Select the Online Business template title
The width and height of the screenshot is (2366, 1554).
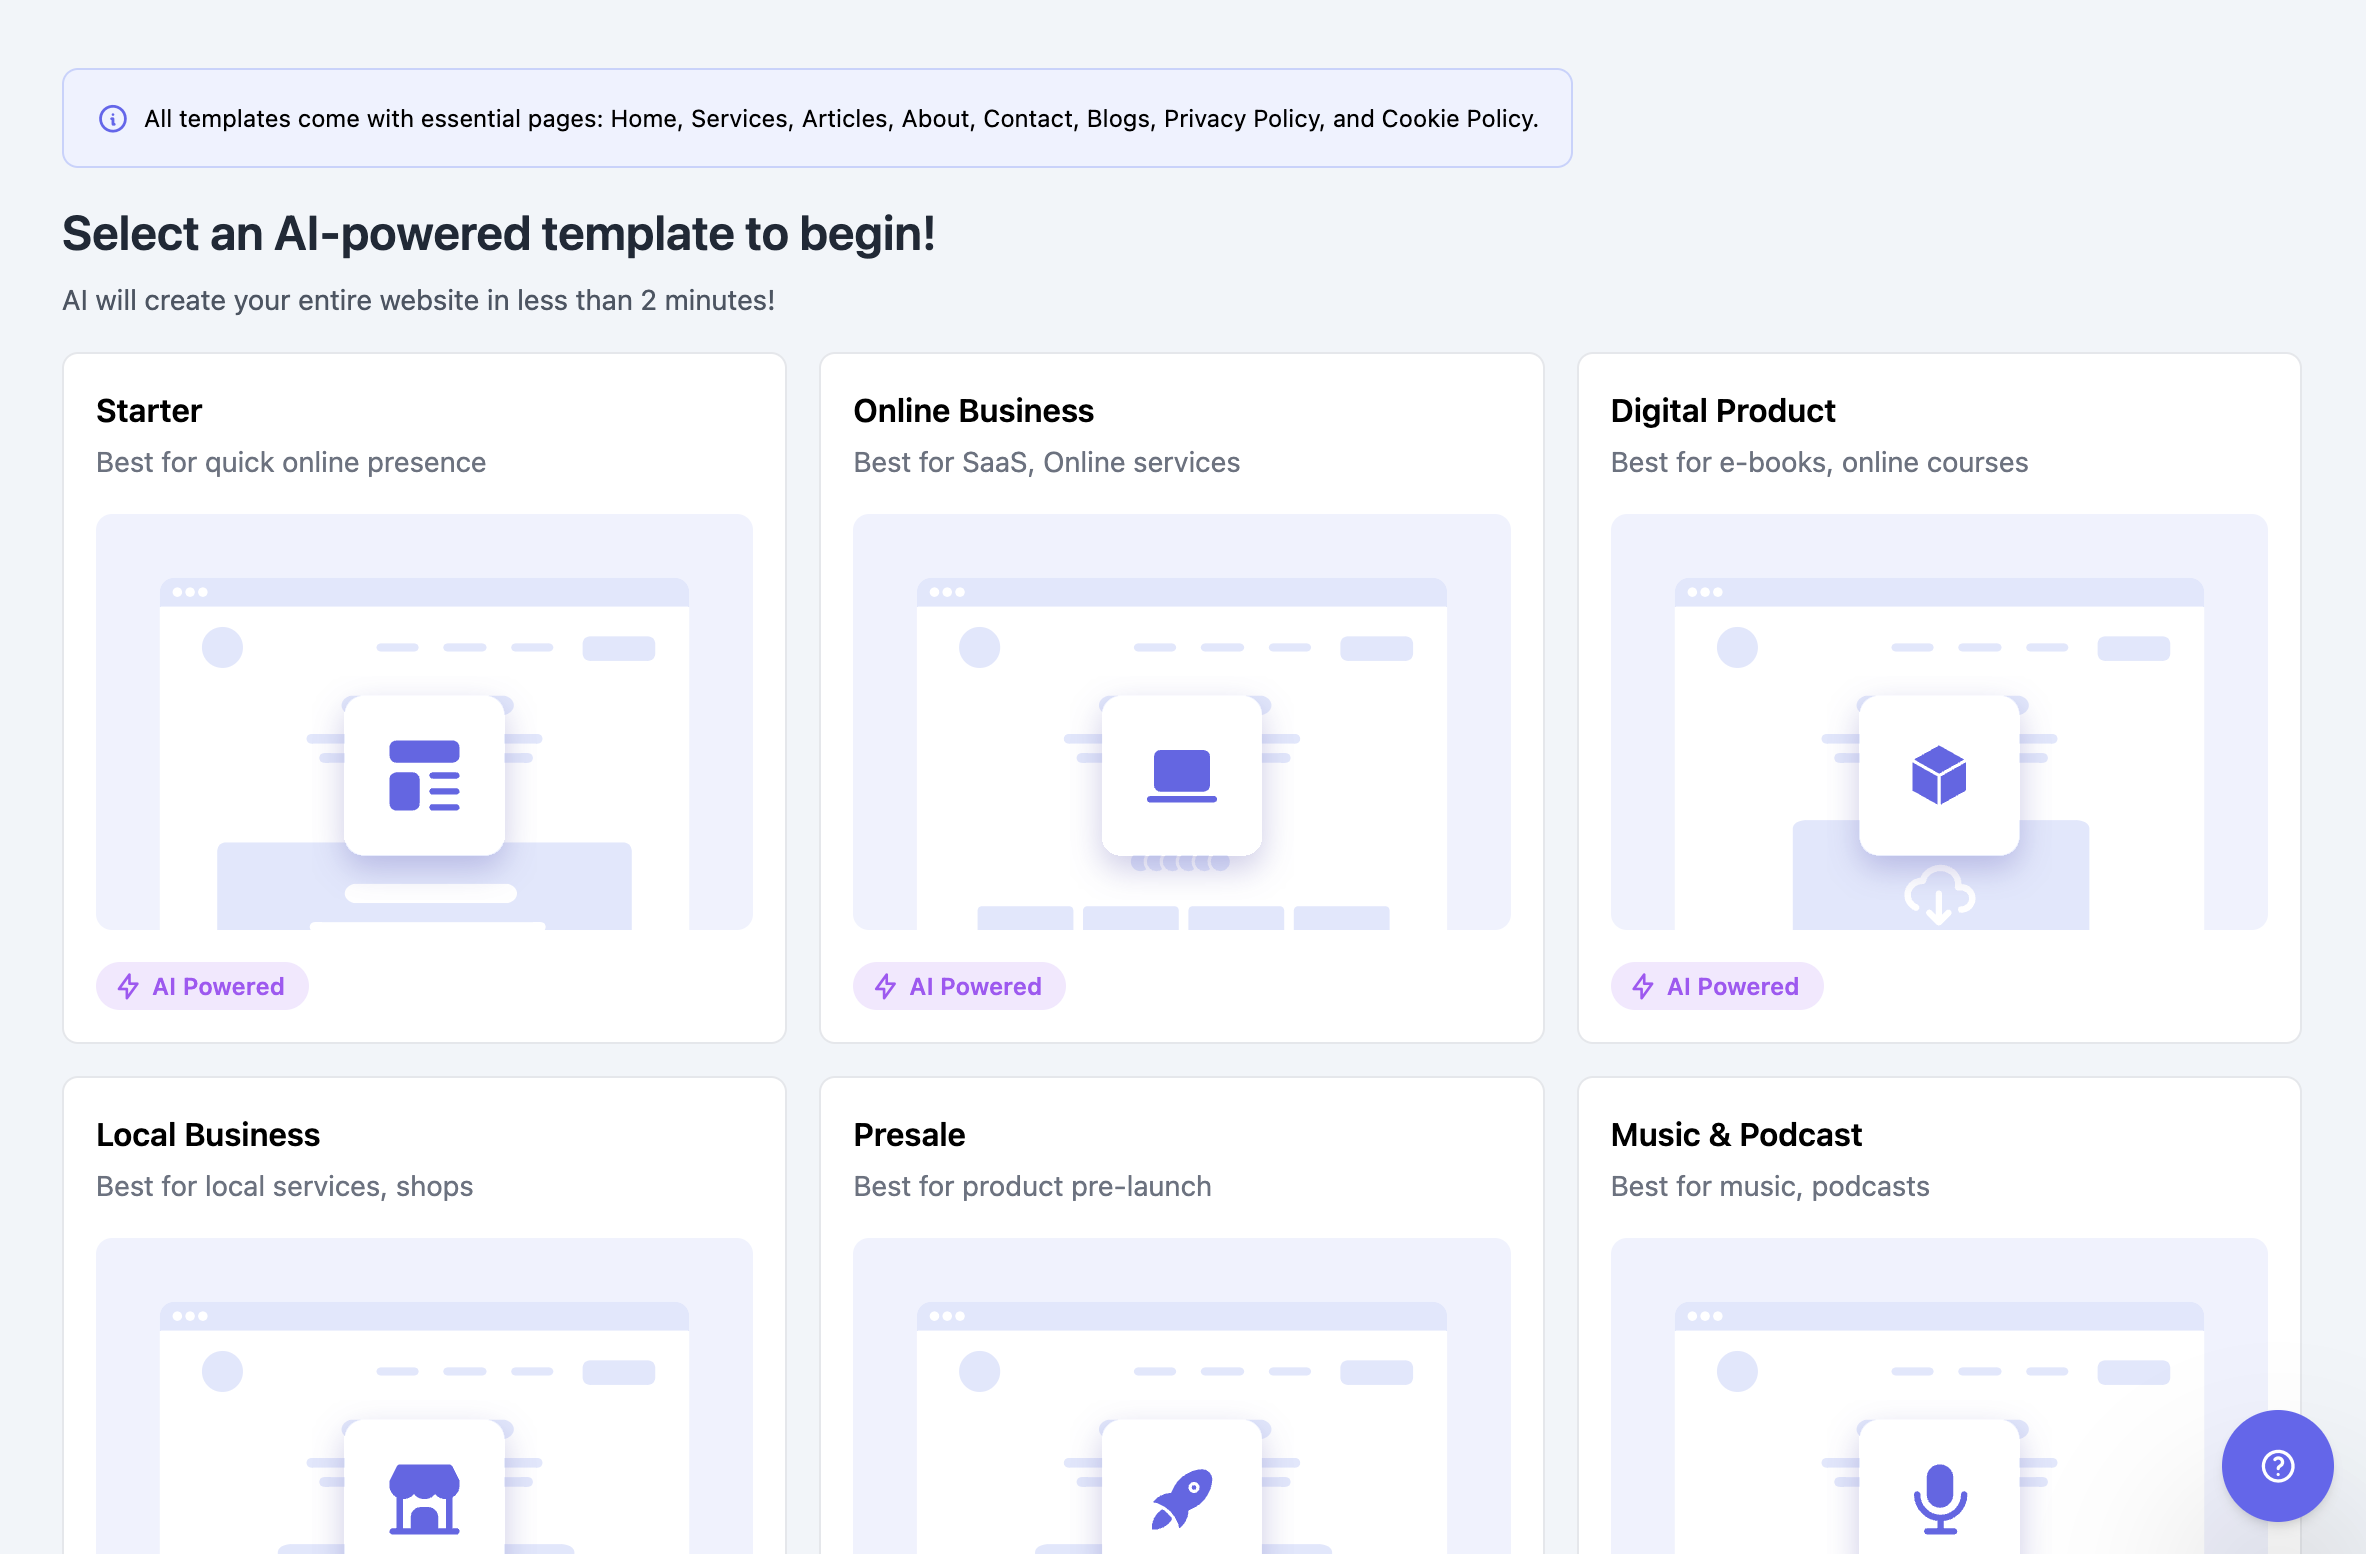pyautogui.click(x=973, y=411)
